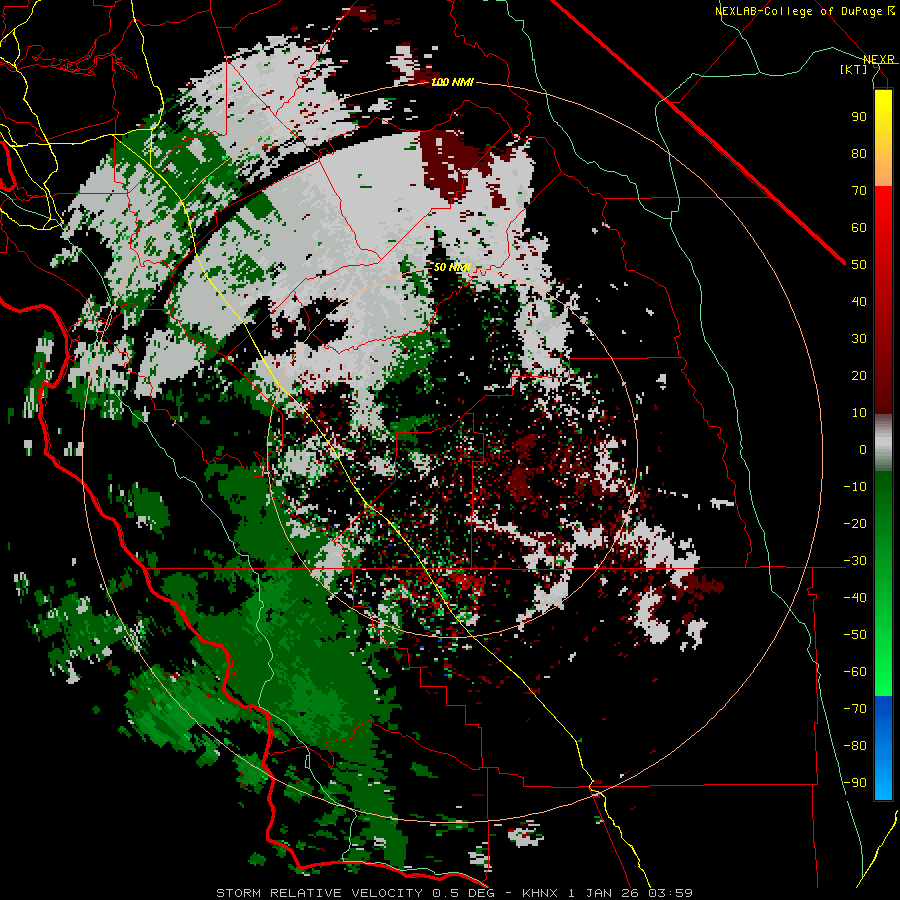The image size is (900, 900).
Task: Click the 90 value on the velocity scale
Action: [x=859, y=117]
